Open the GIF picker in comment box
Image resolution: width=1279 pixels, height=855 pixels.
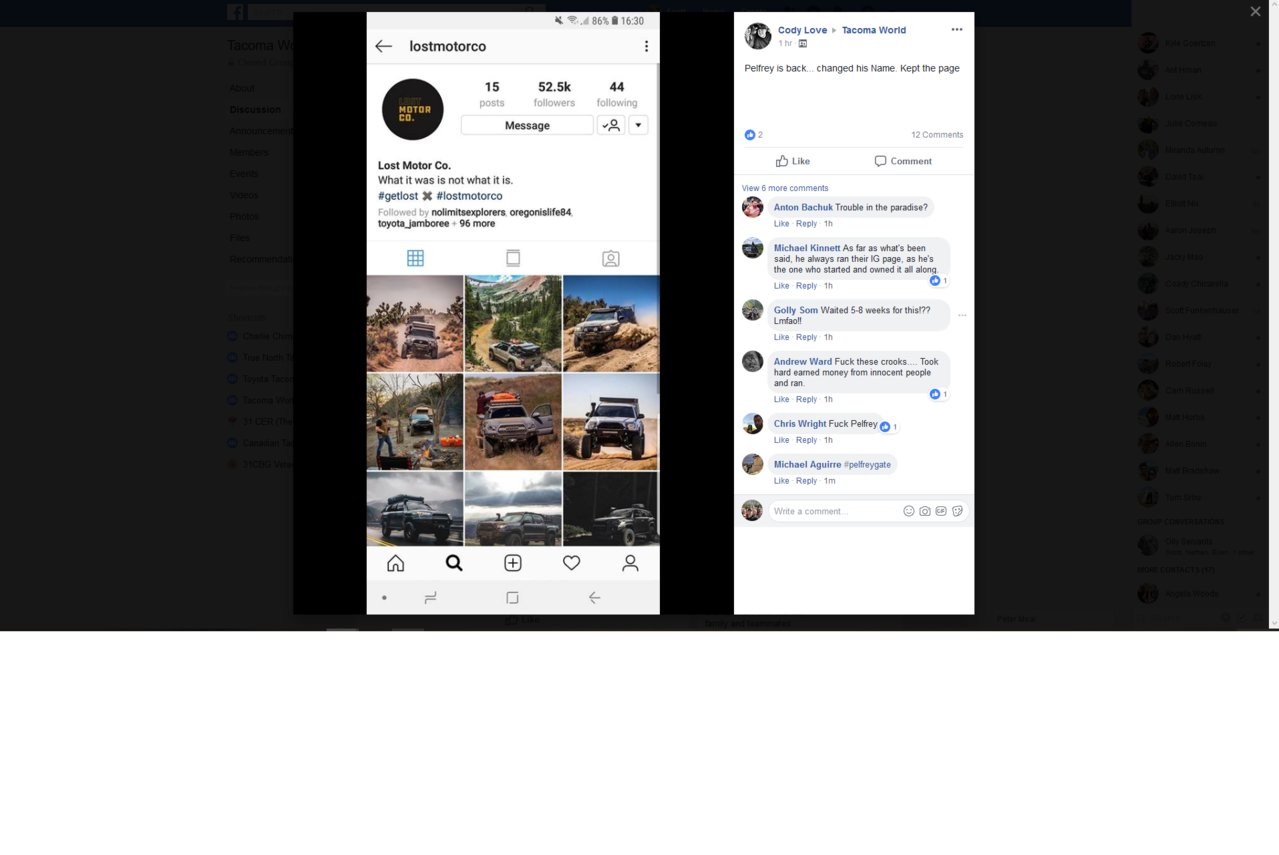click(941, 511)
